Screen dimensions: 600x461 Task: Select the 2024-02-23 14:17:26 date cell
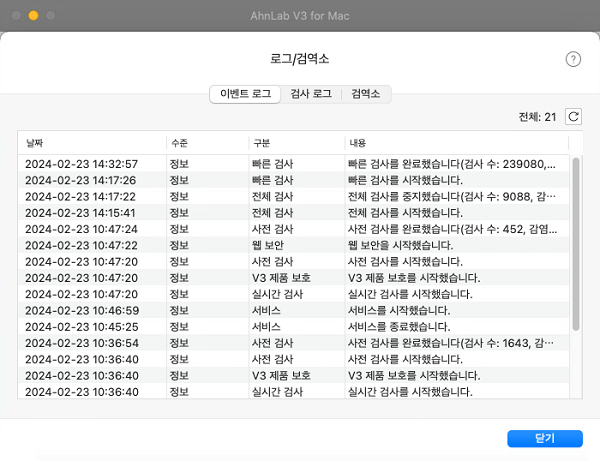[81, 180]
